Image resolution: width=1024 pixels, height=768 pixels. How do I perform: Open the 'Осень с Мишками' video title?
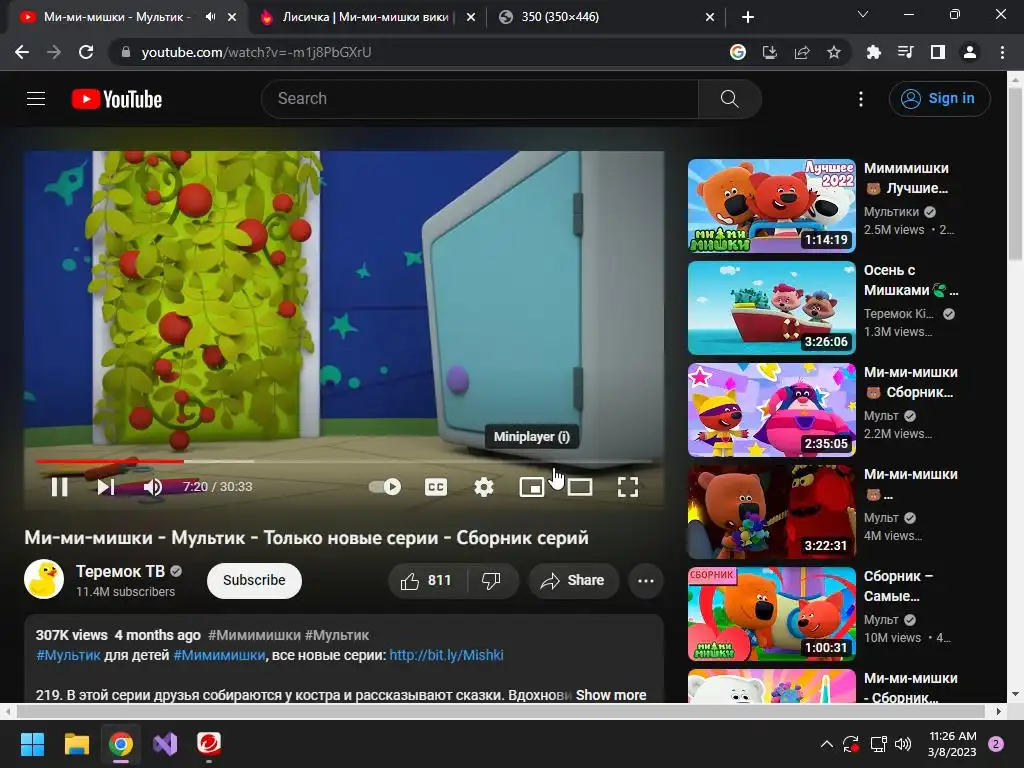click(x=911, y=280)
